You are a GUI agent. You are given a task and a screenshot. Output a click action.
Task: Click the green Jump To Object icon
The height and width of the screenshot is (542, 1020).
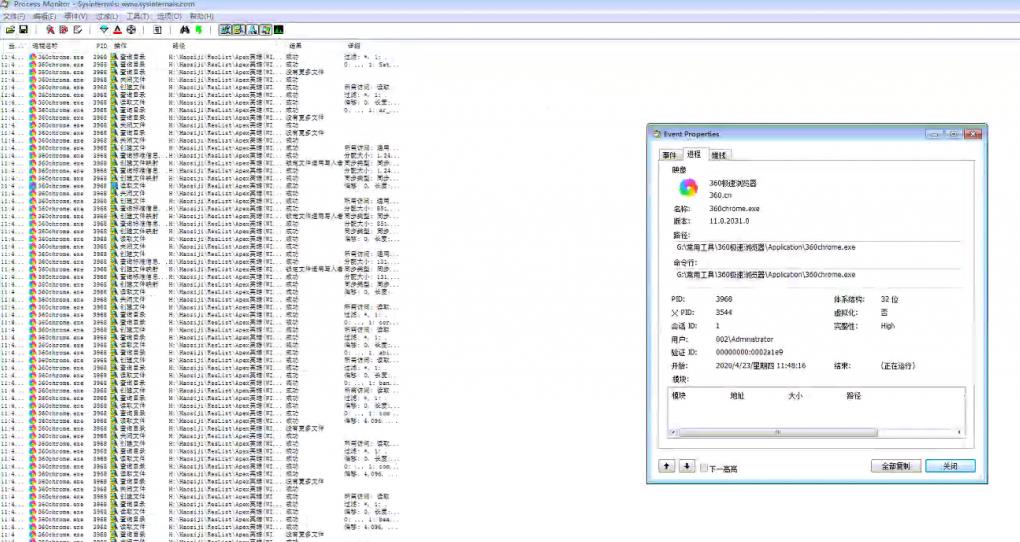click(x=198, y=30)
